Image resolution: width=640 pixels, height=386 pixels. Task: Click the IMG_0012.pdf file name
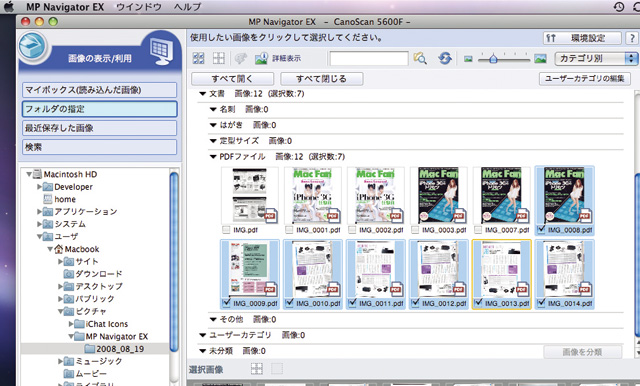point(444,303)
